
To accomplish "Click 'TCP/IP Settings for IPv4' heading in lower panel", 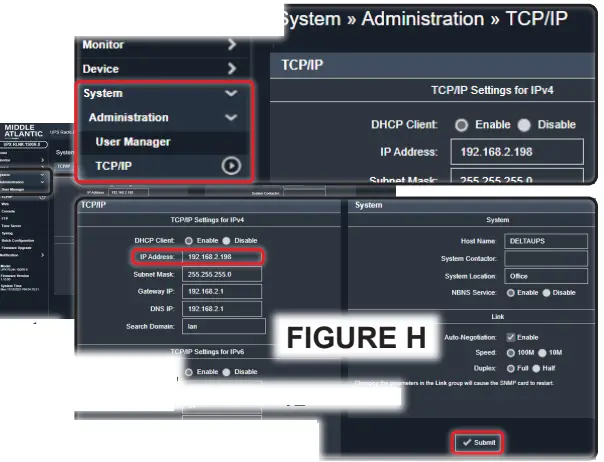I will 207,220.
